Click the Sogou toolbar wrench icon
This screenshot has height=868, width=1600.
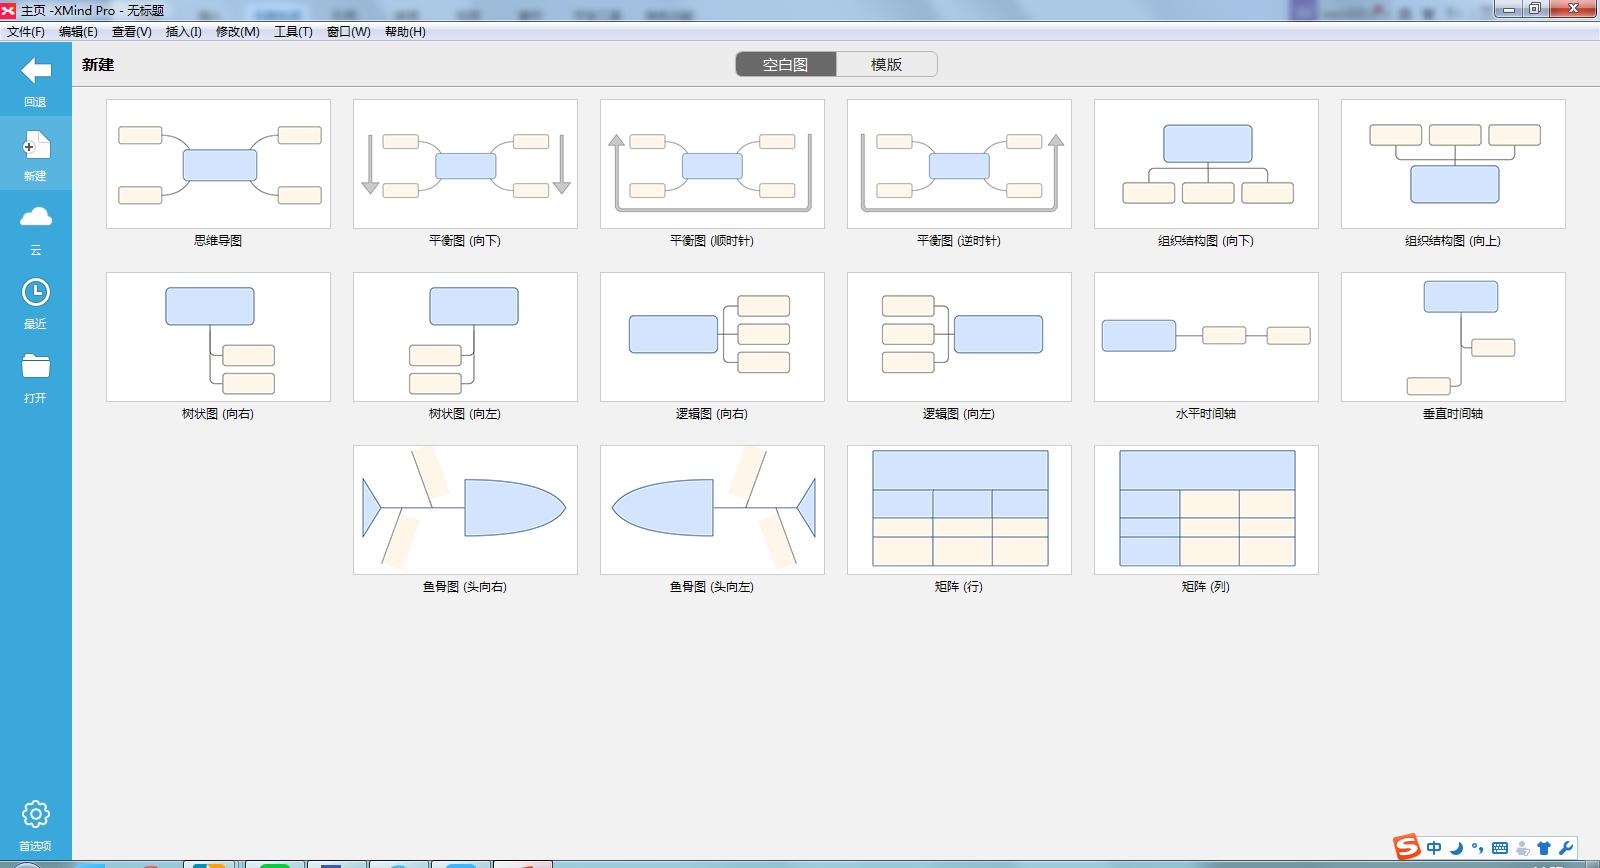tap(1566, 848)
